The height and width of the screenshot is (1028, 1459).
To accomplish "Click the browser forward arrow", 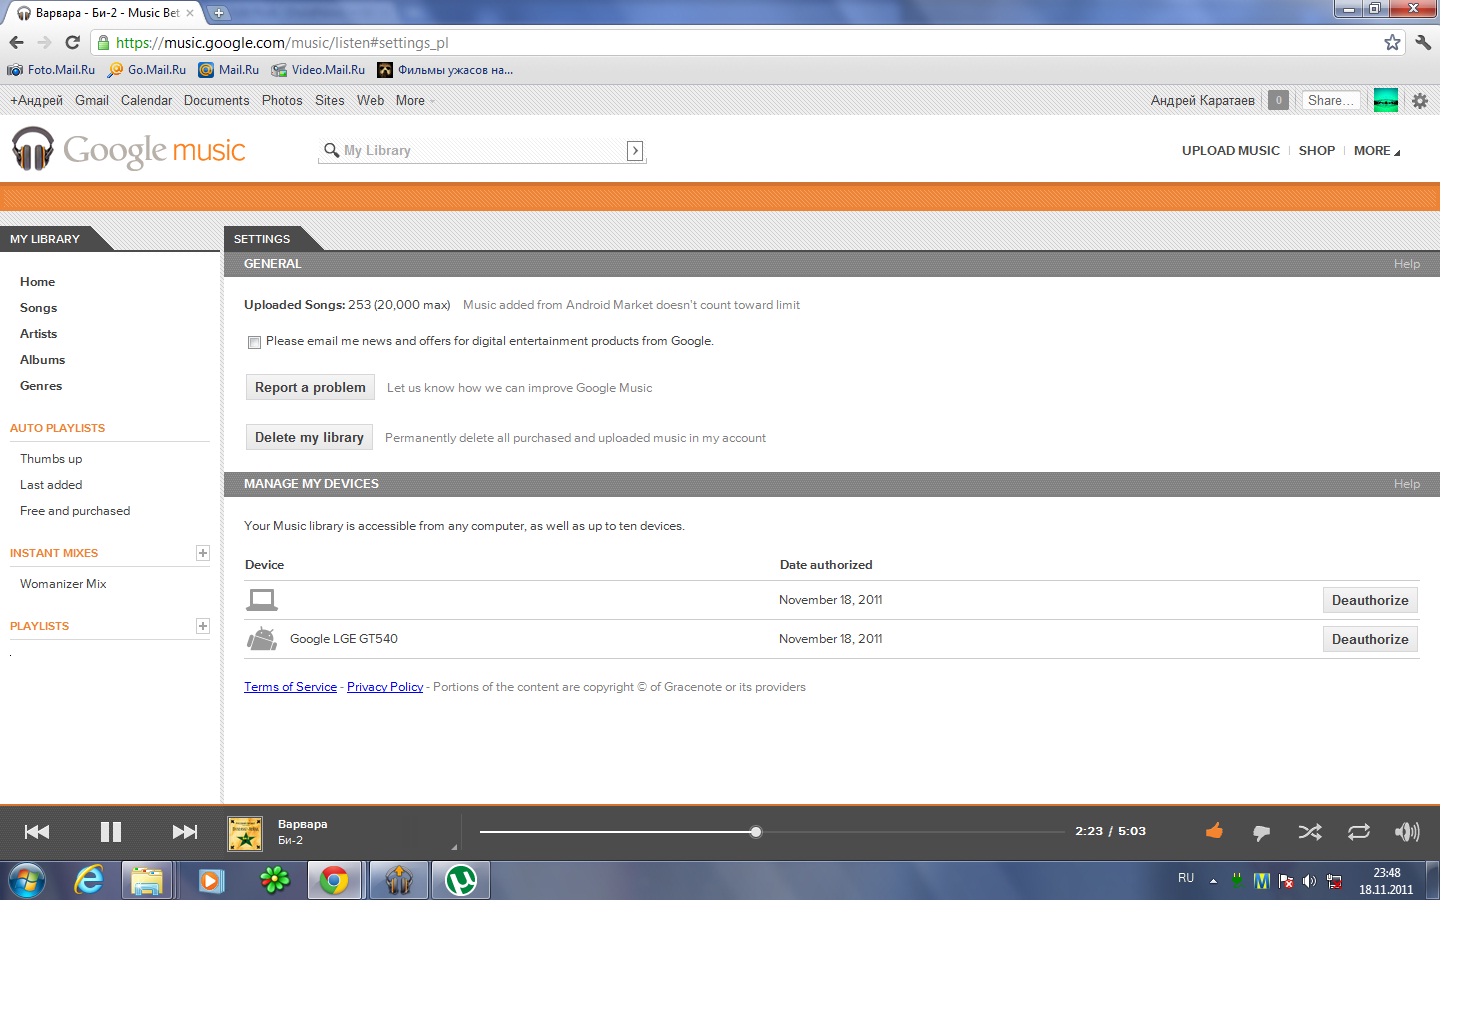I will [44, 42].
